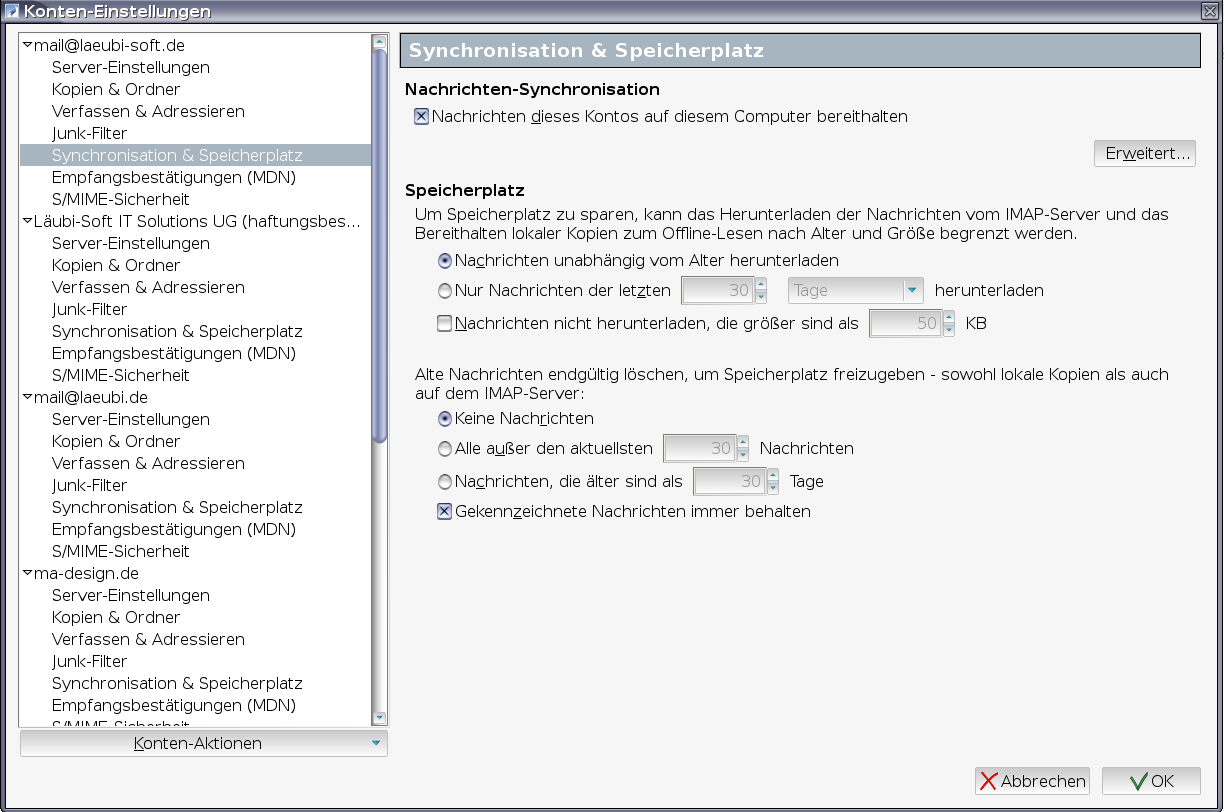Screen dimensions: 1224x812
Task: Open Server-Einstellungen under Läubi-Soft IT Solutions UG
Action: 131,243
